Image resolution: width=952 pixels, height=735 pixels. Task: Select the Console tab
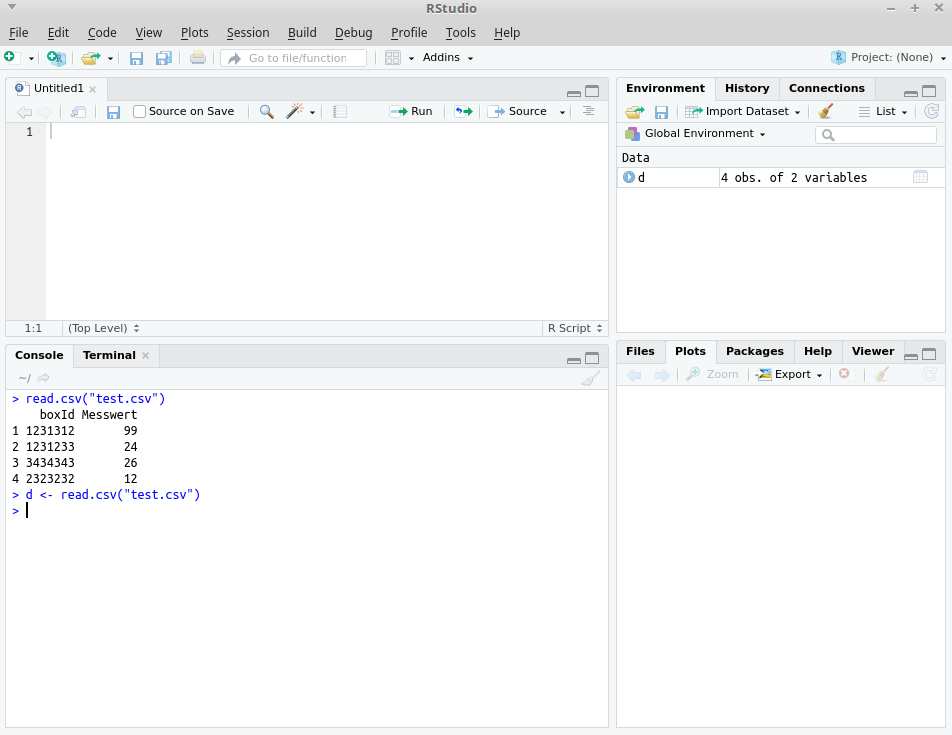pos(39,356)
